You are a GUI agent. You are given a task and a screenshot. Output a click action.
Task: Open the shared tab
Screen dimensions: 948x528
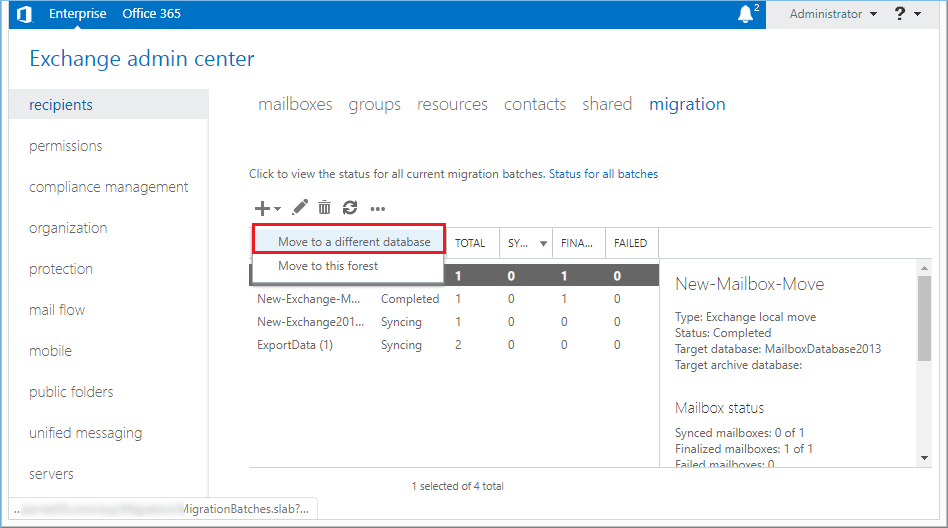pos(607,104)
